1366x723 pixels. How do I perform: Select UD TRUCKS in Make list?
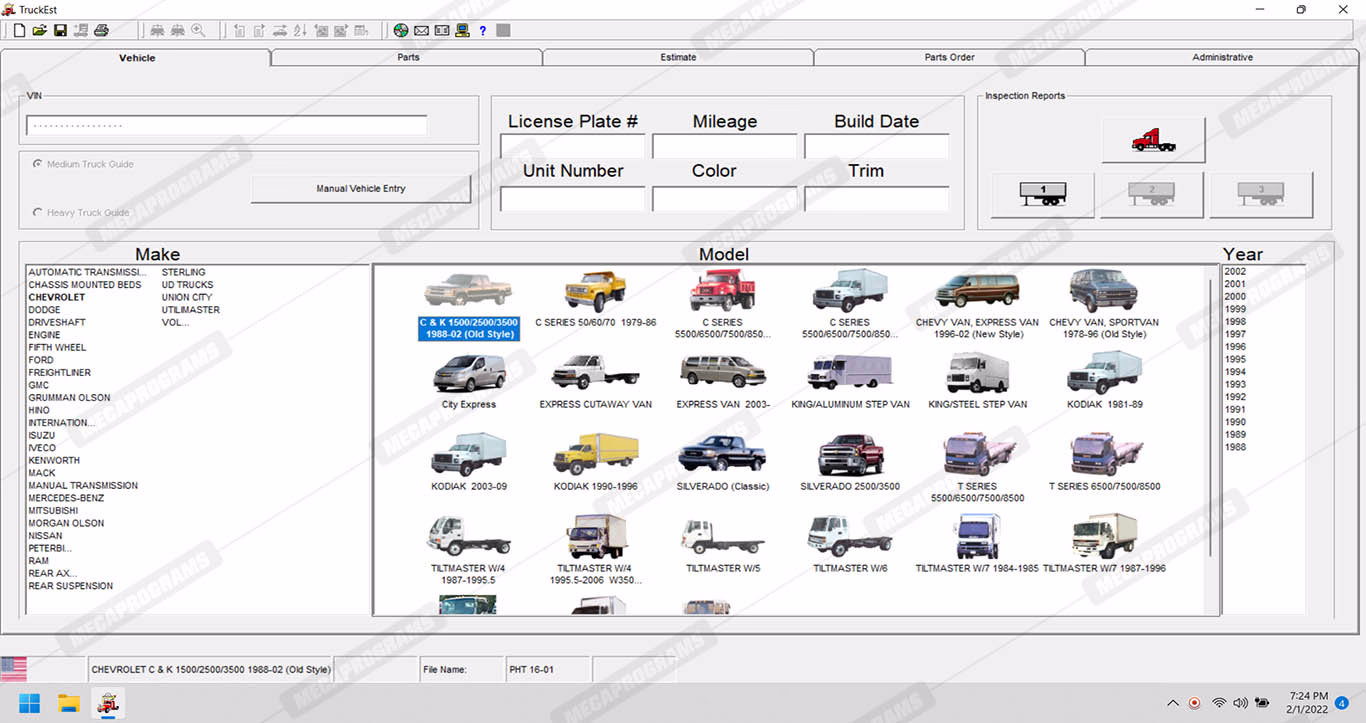[187, 284]
